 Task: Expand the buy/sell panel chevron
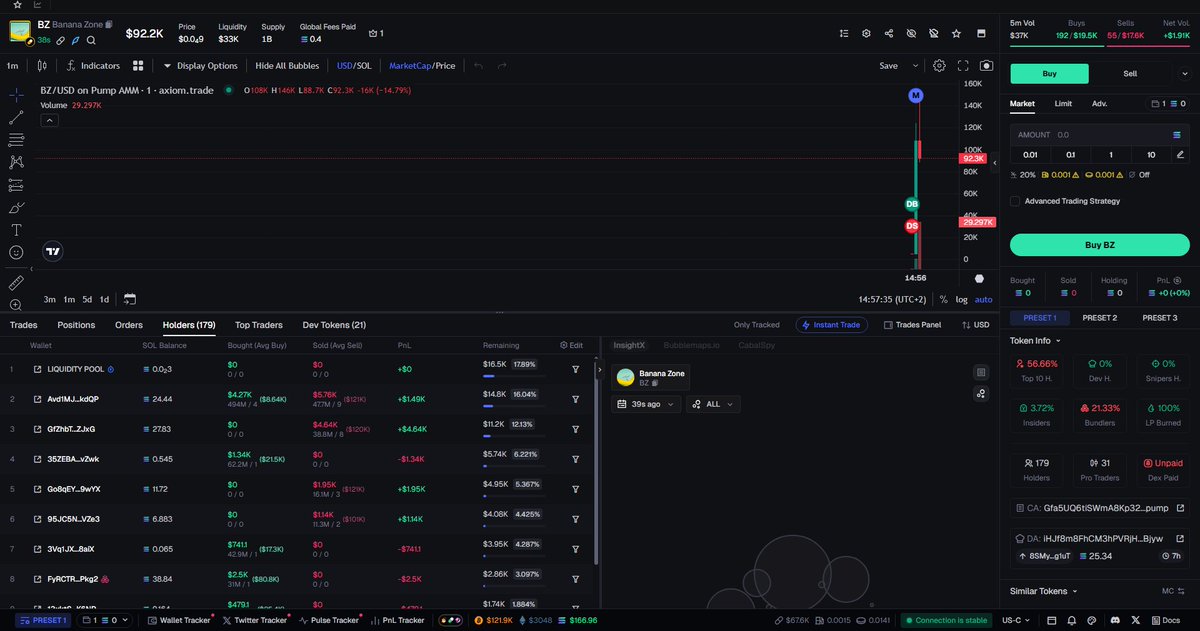coord(1183,74)
